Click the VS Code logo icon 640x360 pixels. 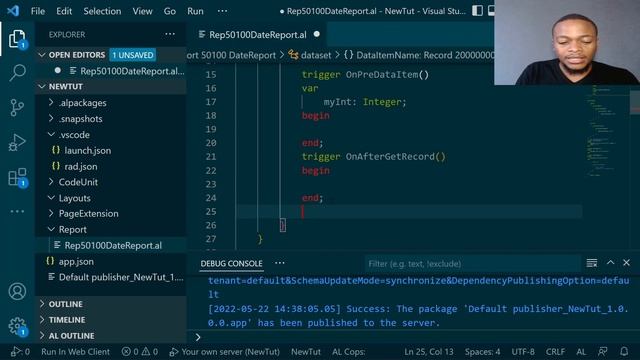(x=13, y=11)
